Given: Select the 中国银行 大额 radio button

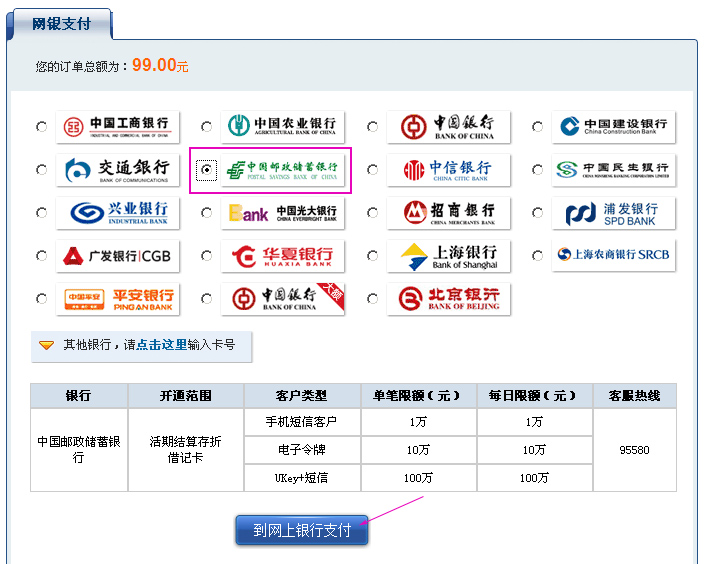Looking at the screenshot, I should pos(206,299).
